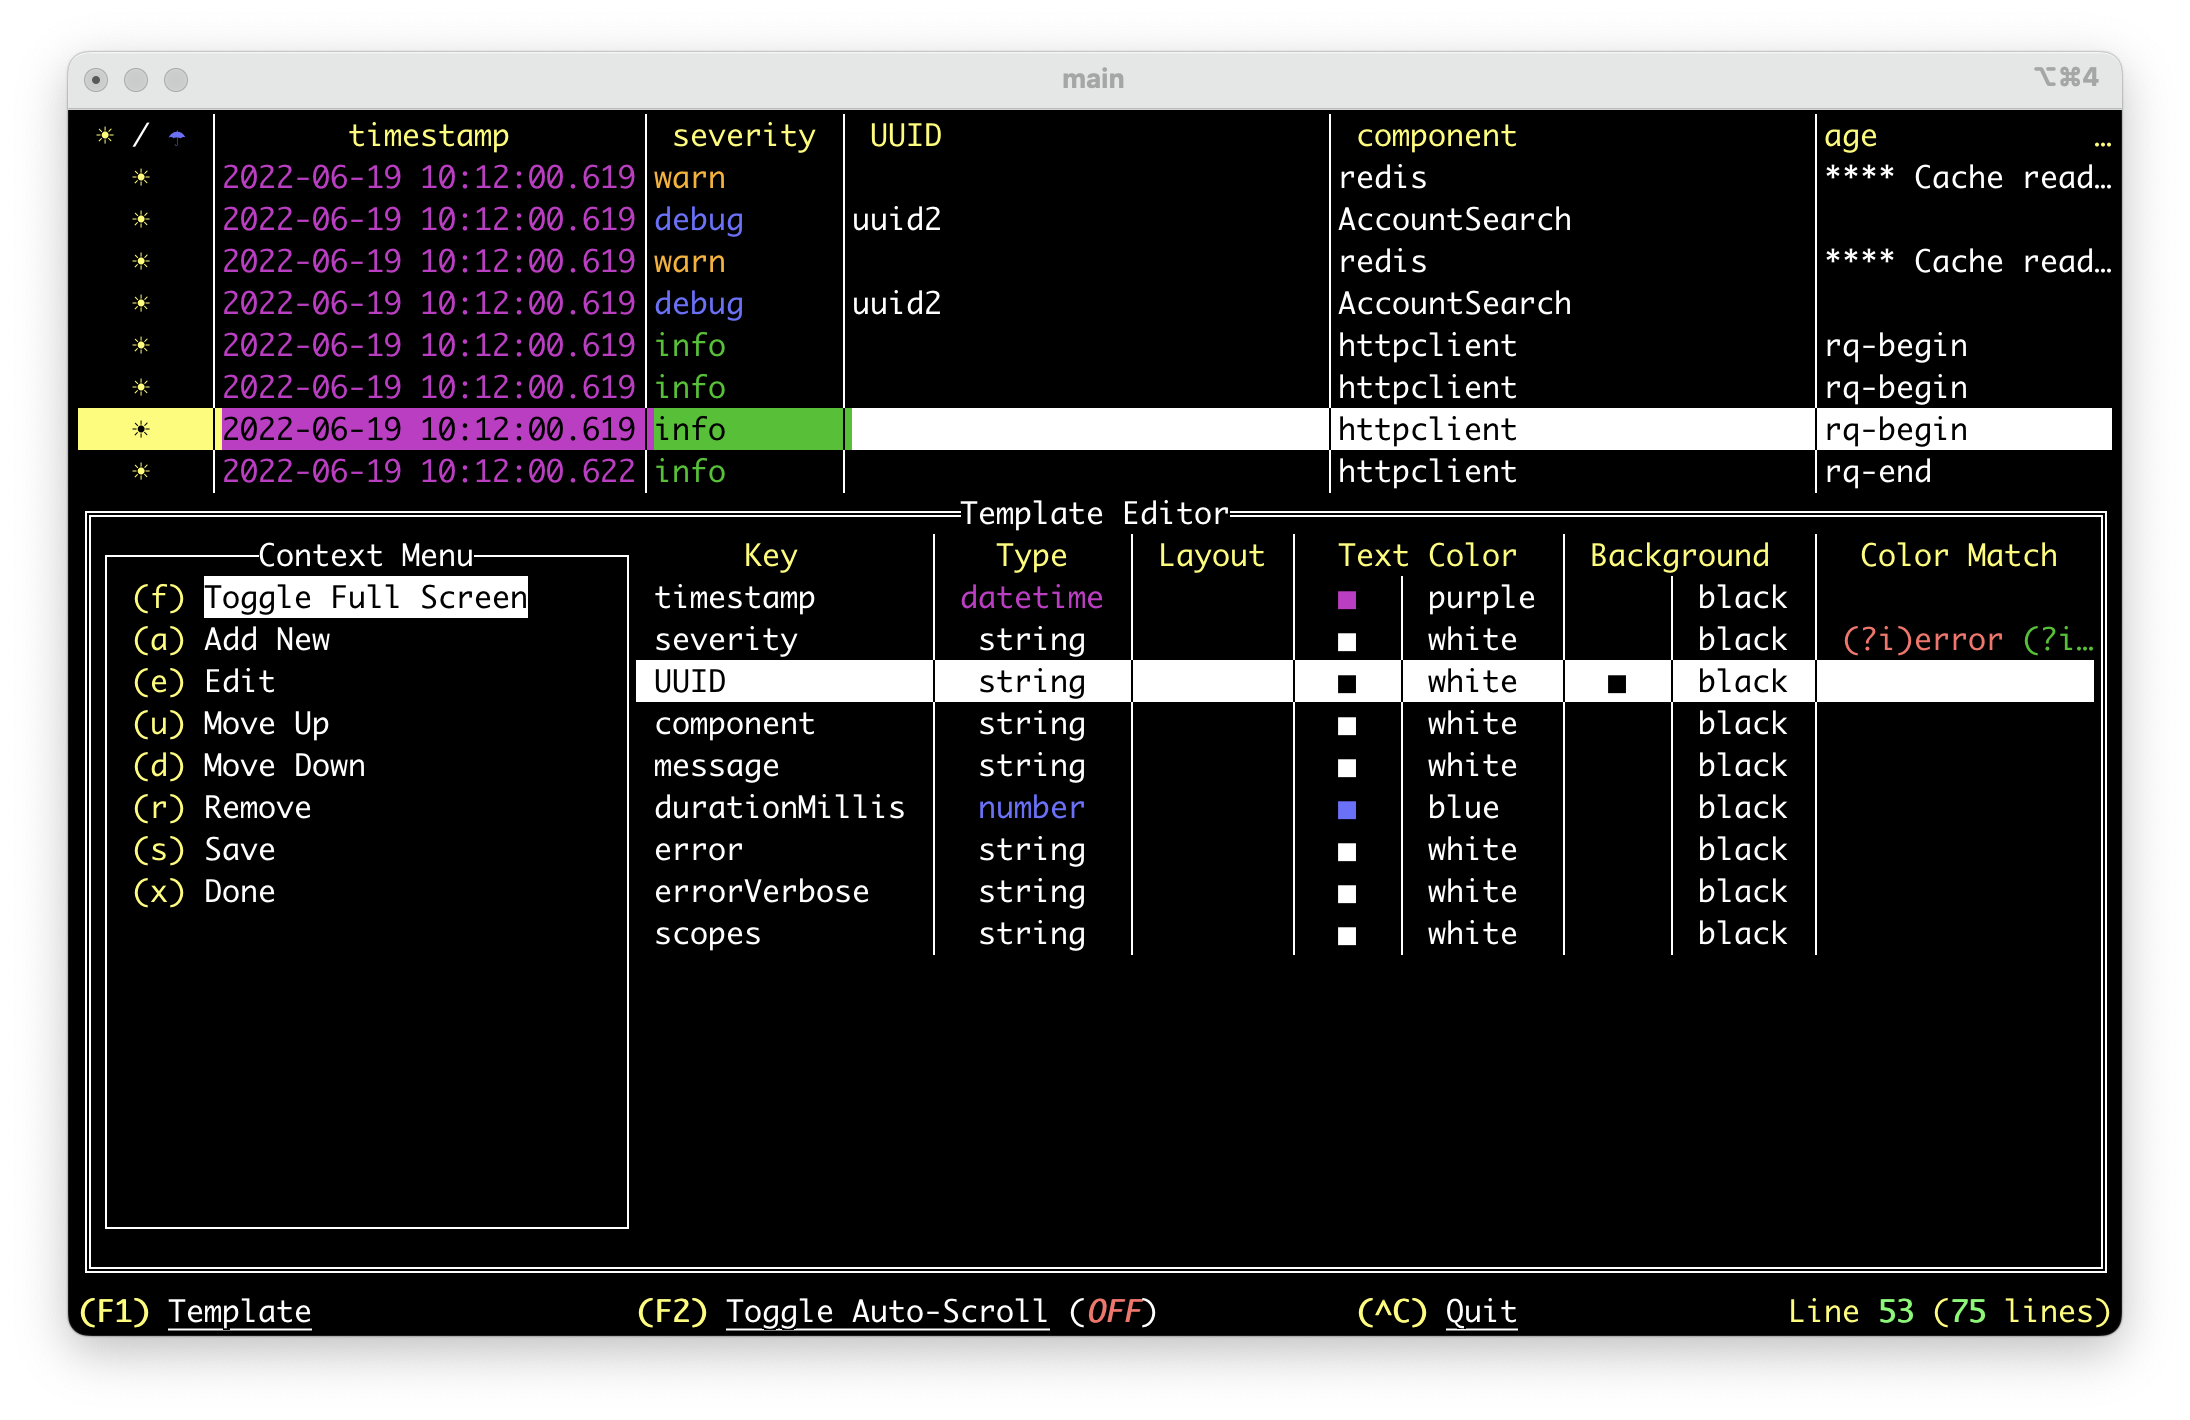The width and height of the screenshot is (2190, 1420).
Task: Click the white text color square for scopes
Action: point(1347,936)
